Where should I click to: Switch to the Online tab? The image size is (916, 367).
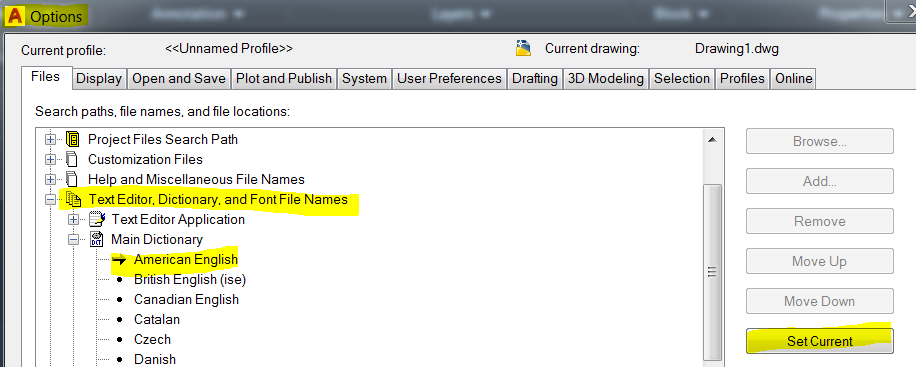tap(793, 79)
